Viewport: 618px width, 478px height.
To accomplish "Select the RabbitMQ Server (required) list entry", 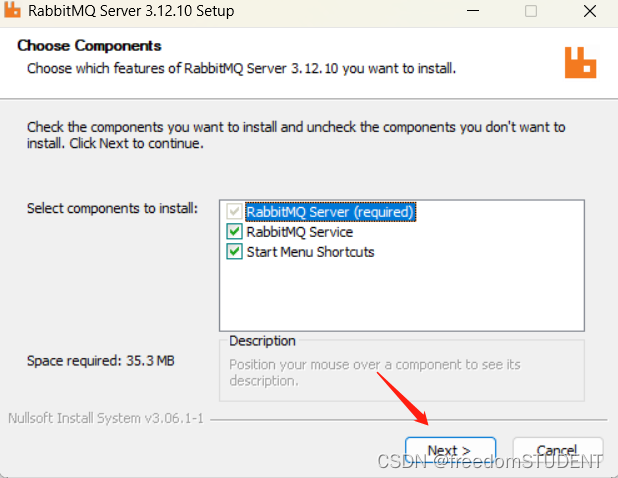I will [x=330, y=212].
